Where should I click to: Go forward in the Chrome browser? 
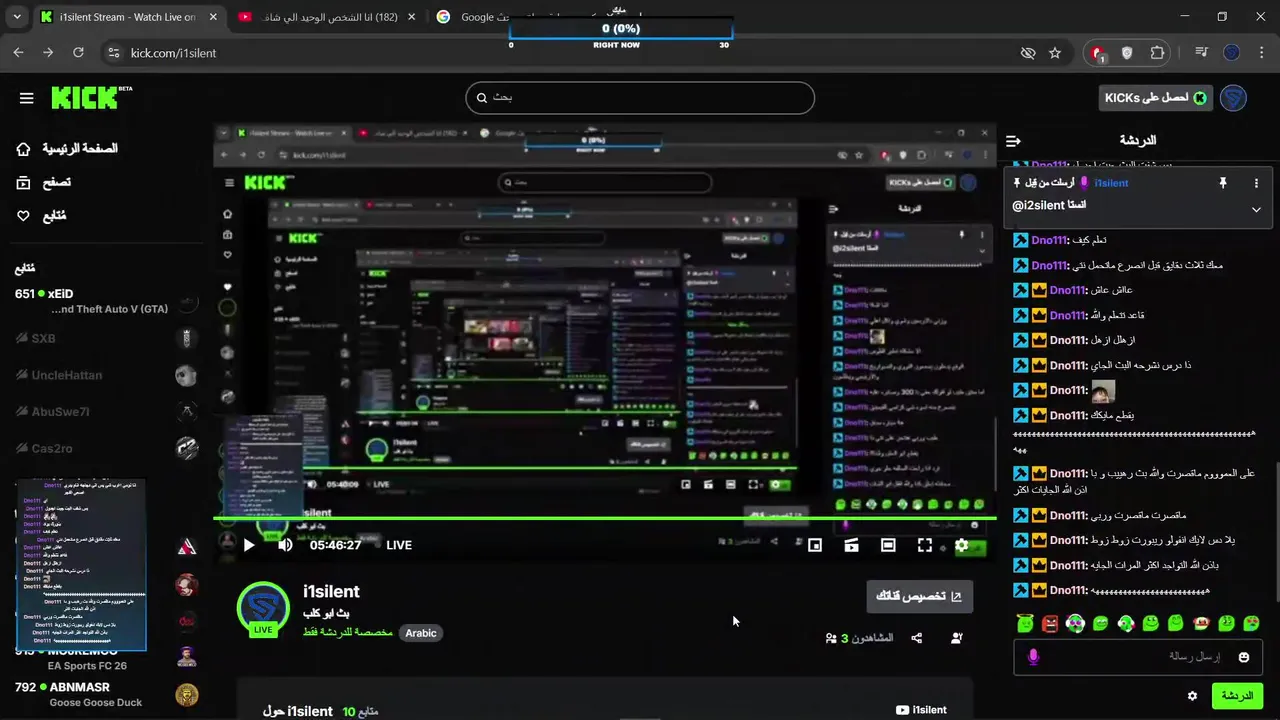(x=48, y=53)
